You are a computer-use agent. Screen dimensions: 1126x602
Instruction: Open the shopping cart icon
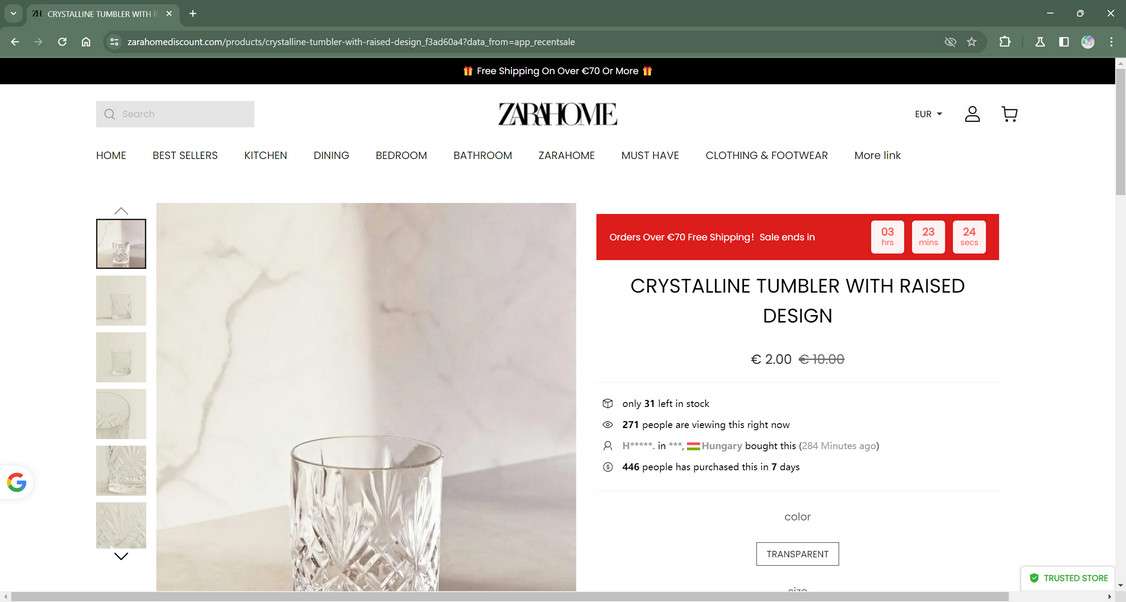click(x=1009, y=114)
